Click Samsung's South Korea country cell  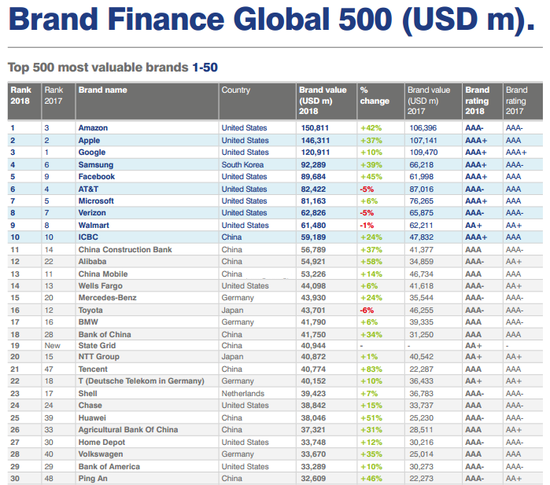242,165
